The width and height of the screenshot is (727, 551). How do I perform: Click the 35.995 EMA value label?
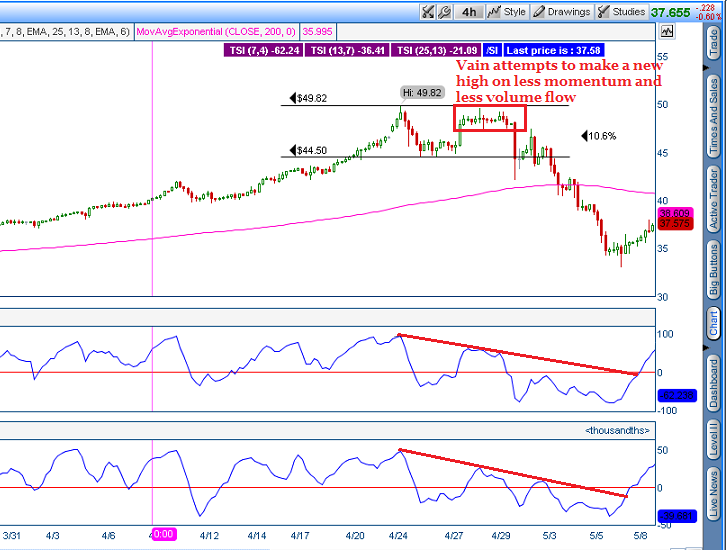coord(318,32)
